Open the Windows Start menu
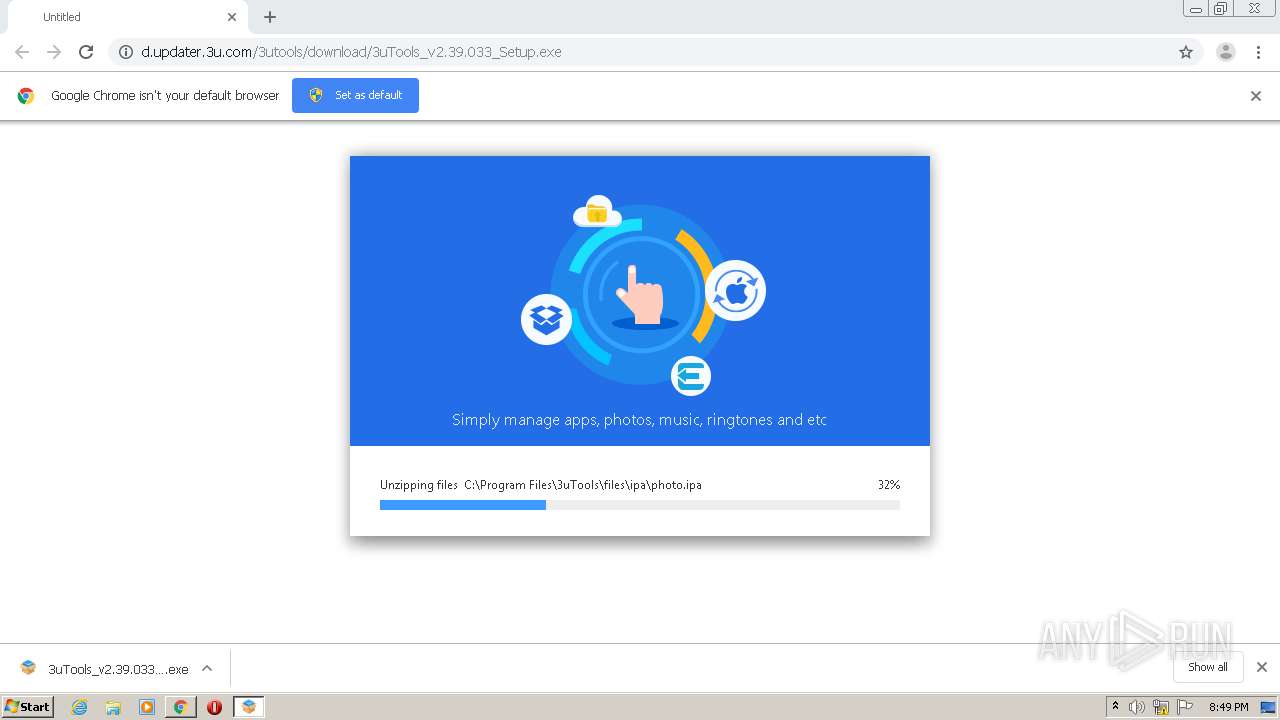Viewport: 1280px width, 720px height. point(28,707)
